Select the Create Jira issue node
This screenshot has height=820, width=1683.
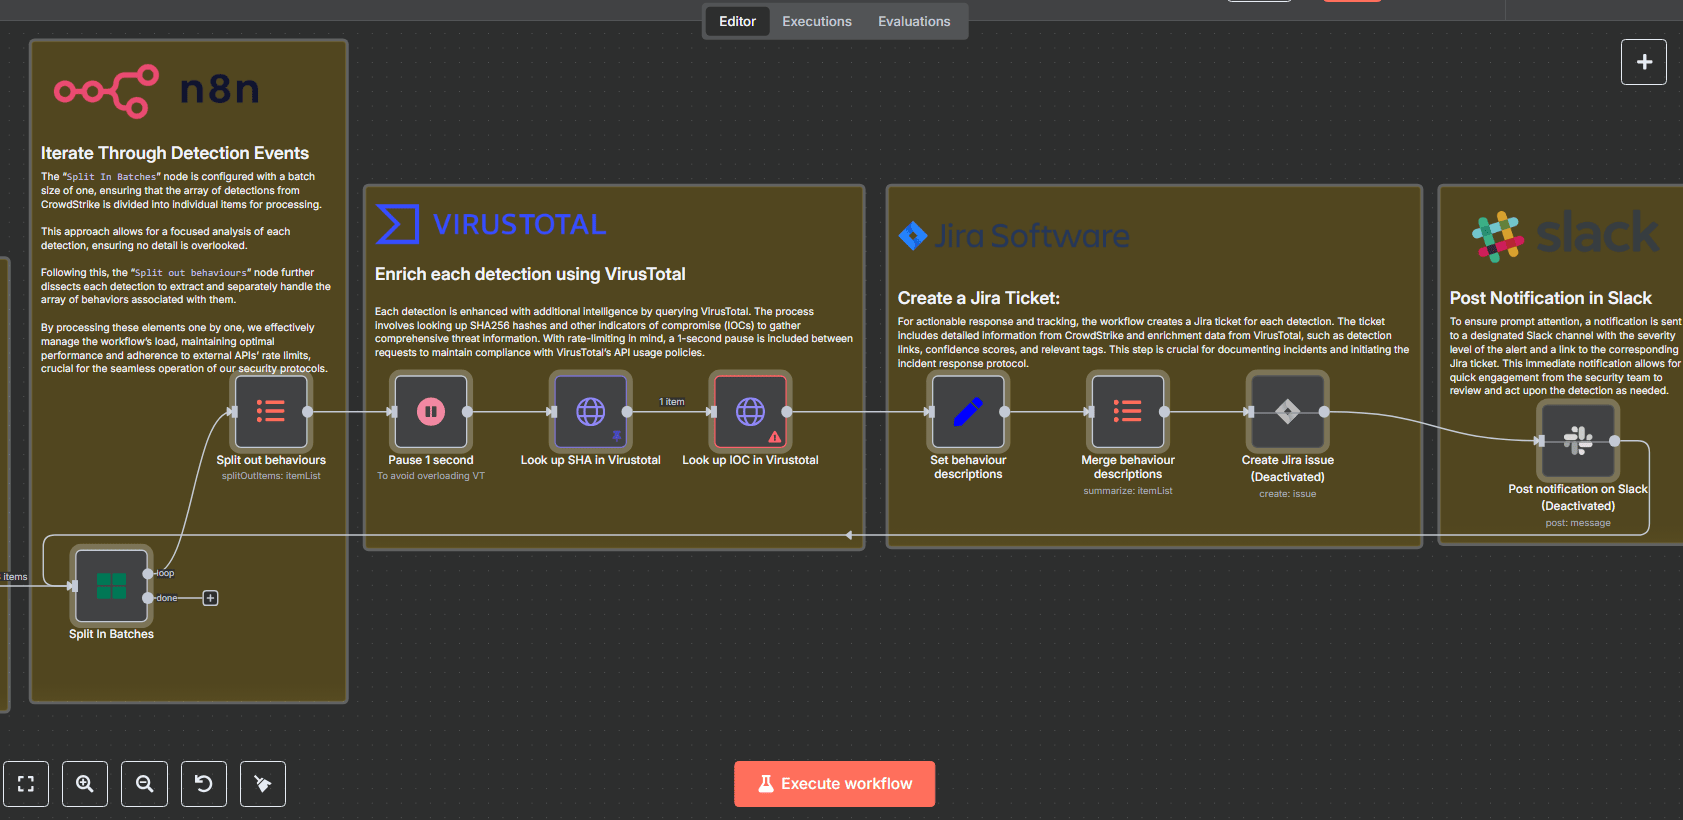[1288, 411]
